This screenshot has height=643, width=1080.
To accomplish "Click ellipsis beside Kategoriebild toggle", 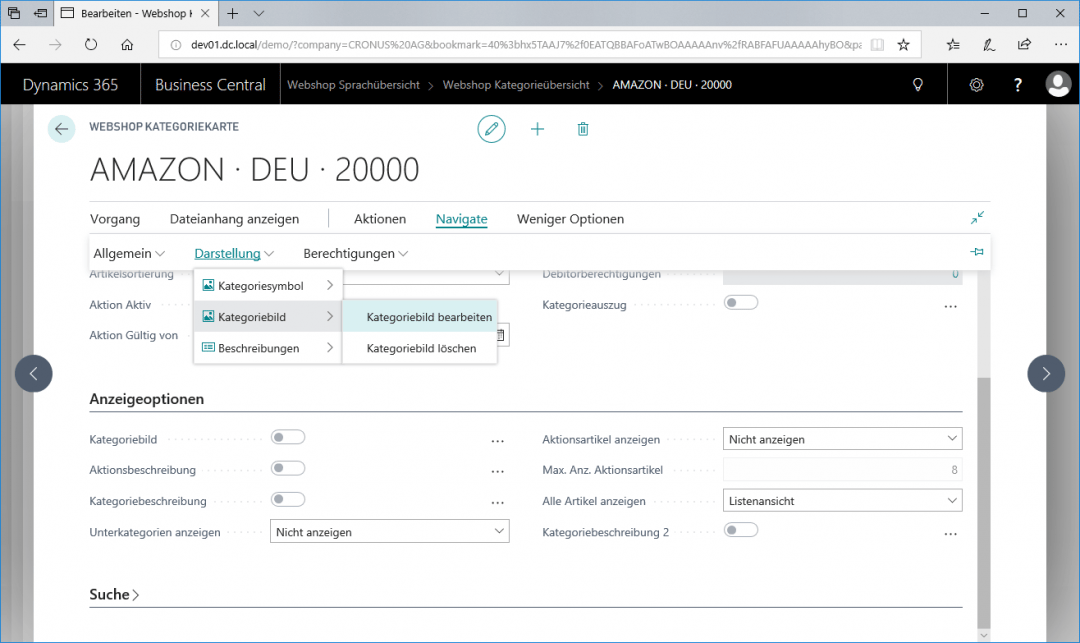I will click(x=497, y=441).
